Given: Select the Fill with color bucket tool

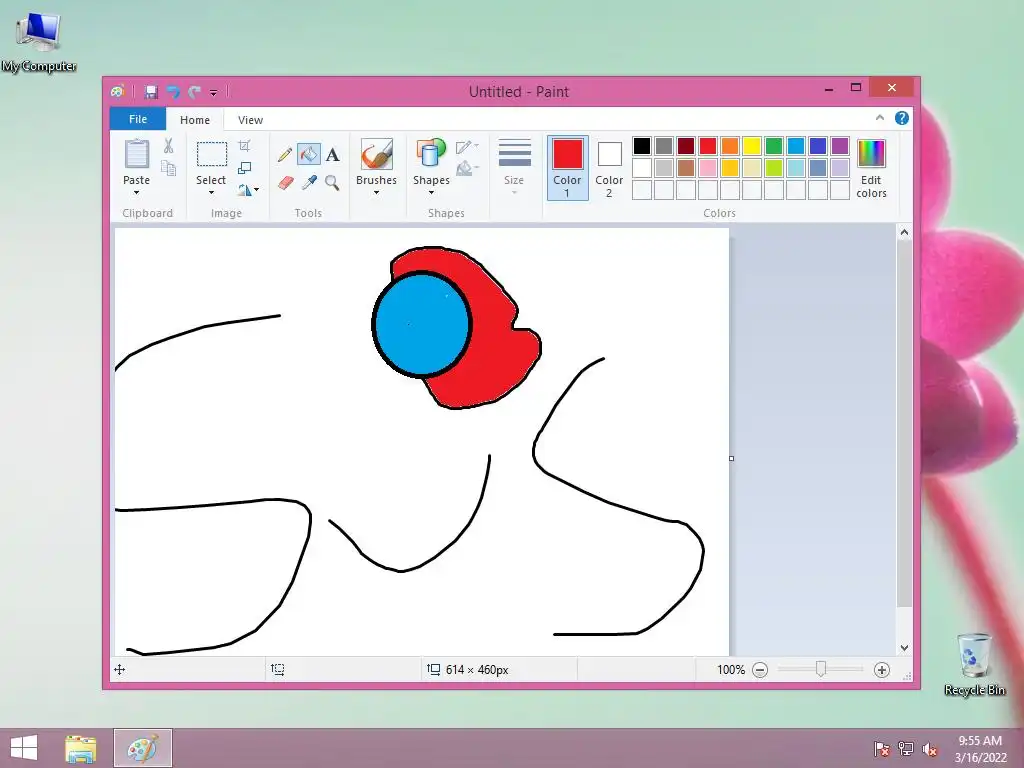Looking at the screenshot, I should (308, 155).
